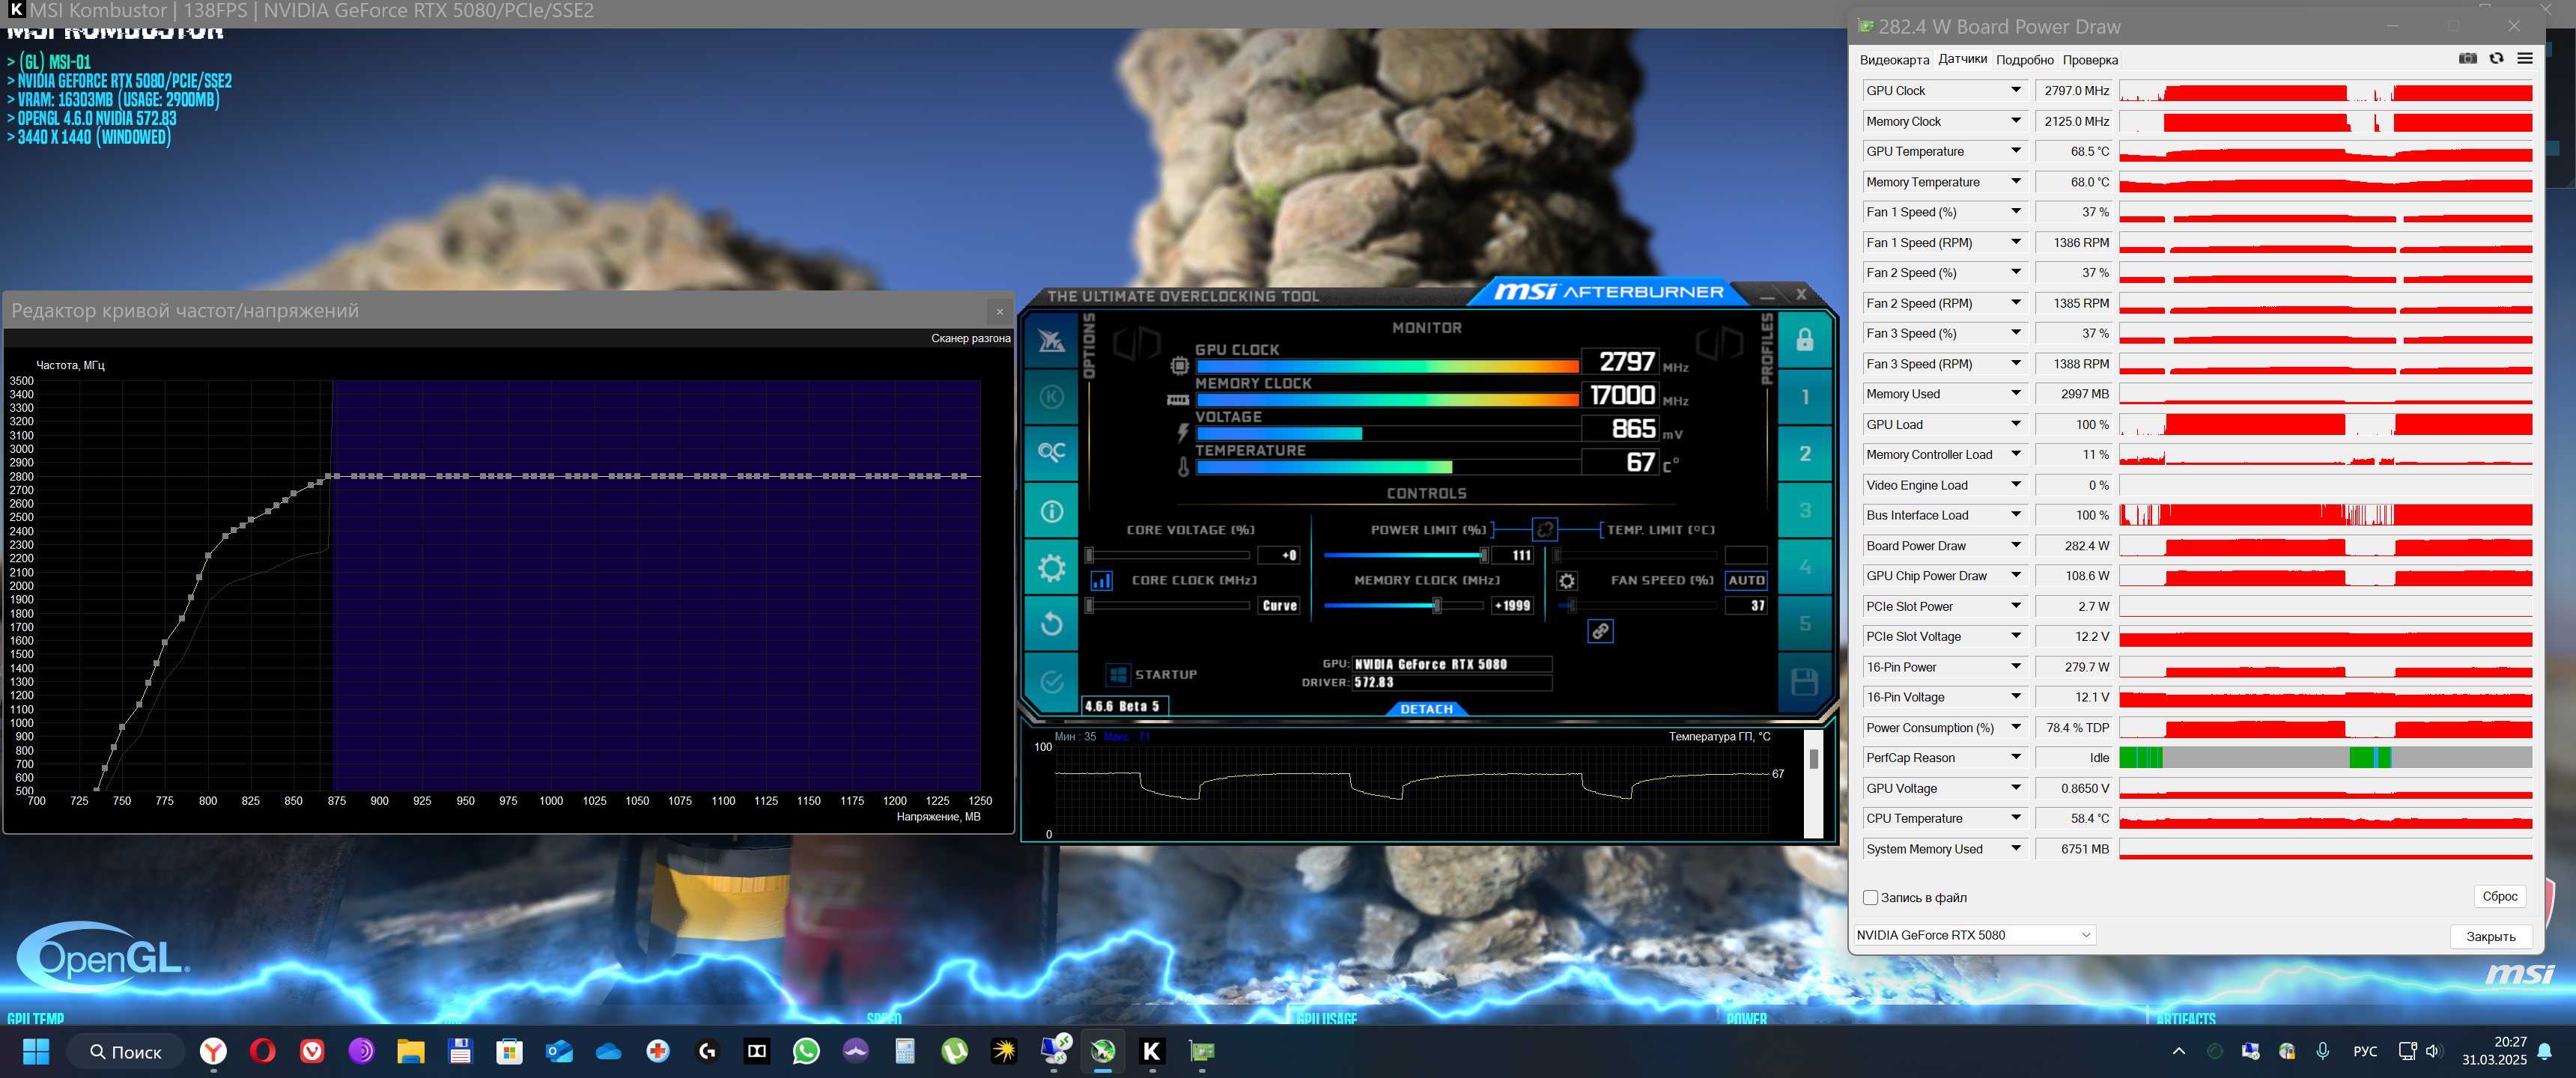Open the Afterburner settings gear icon
2576x1078 pixels.
[1051, 568]
